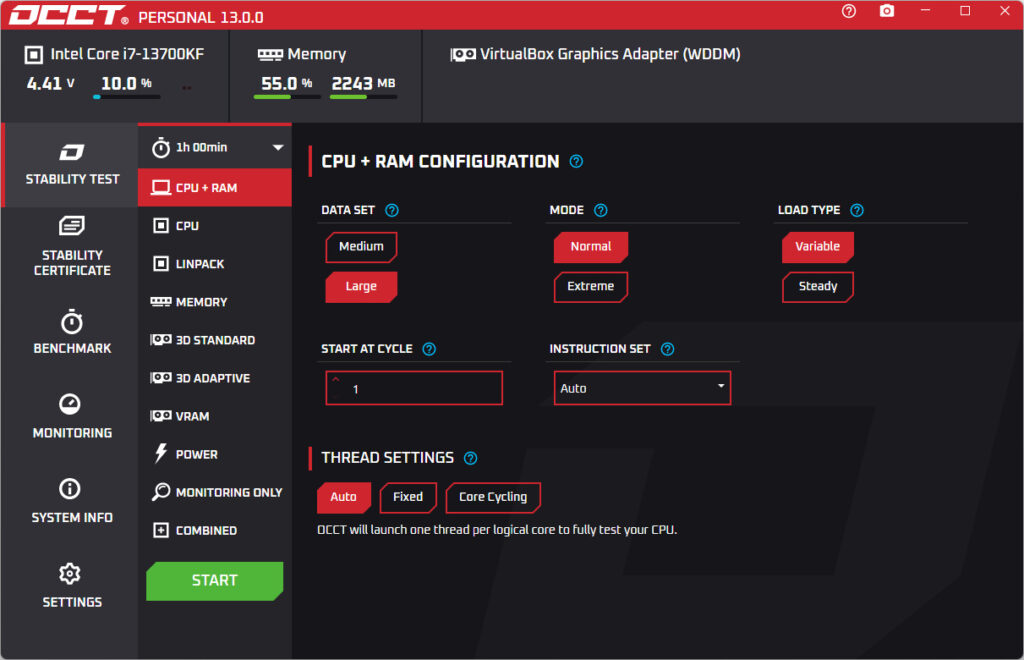
Task: Set thread settings to Fixed
Action: click(x=408, y=497)
